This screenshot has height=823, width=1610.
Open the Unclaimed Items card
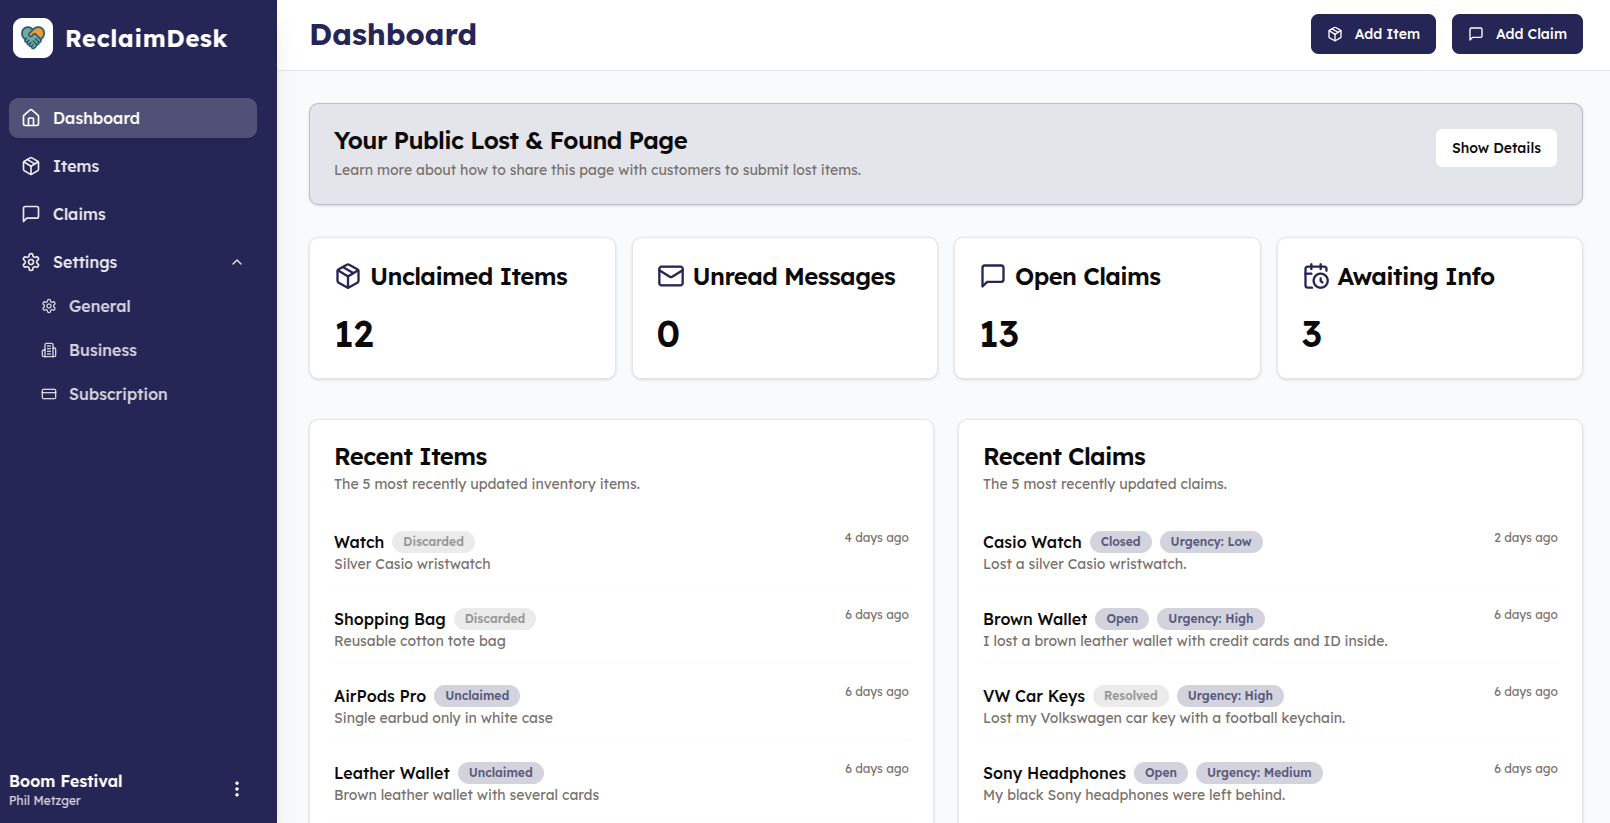point(462,308)
